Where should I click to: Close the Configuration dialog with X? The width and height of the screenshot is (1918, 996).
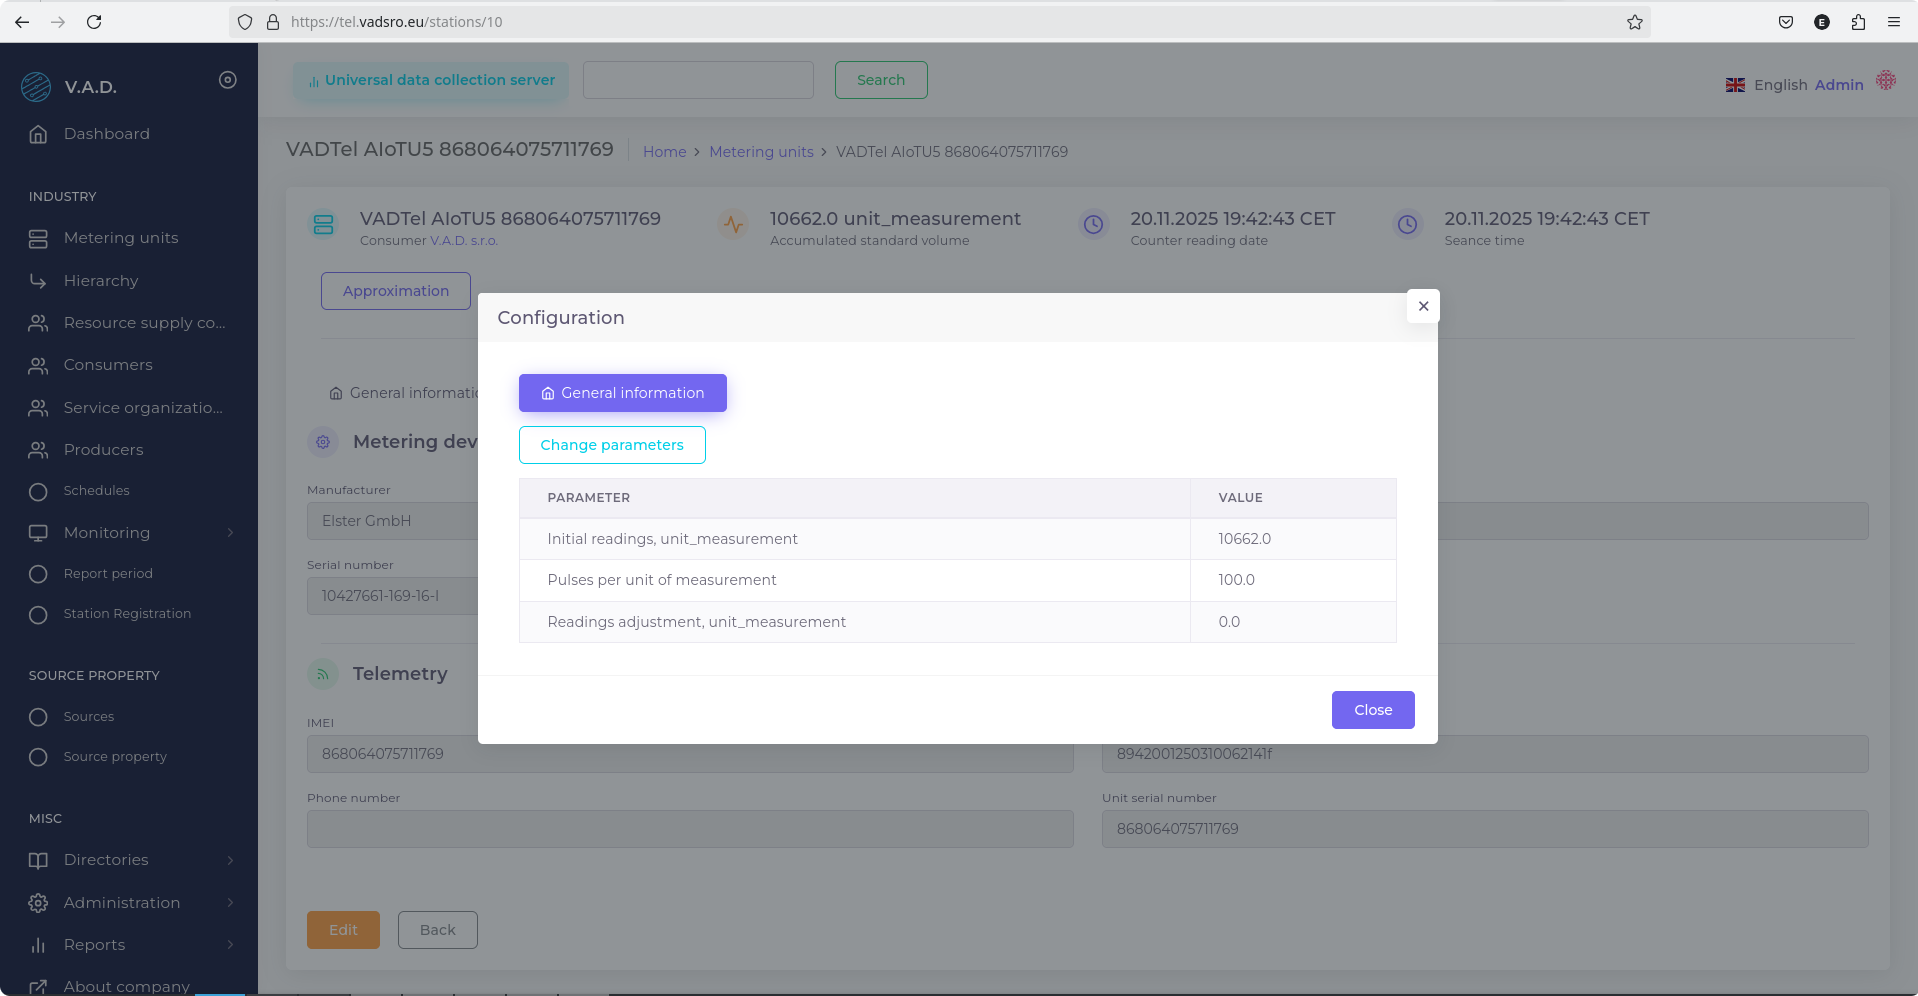(x=1423, y=306)
